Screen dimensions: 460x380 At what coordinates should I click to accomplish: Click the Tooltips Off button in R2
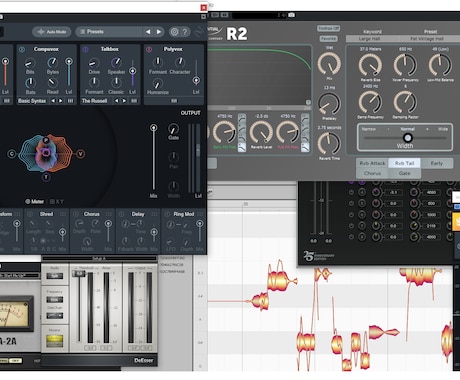point(328,28)
